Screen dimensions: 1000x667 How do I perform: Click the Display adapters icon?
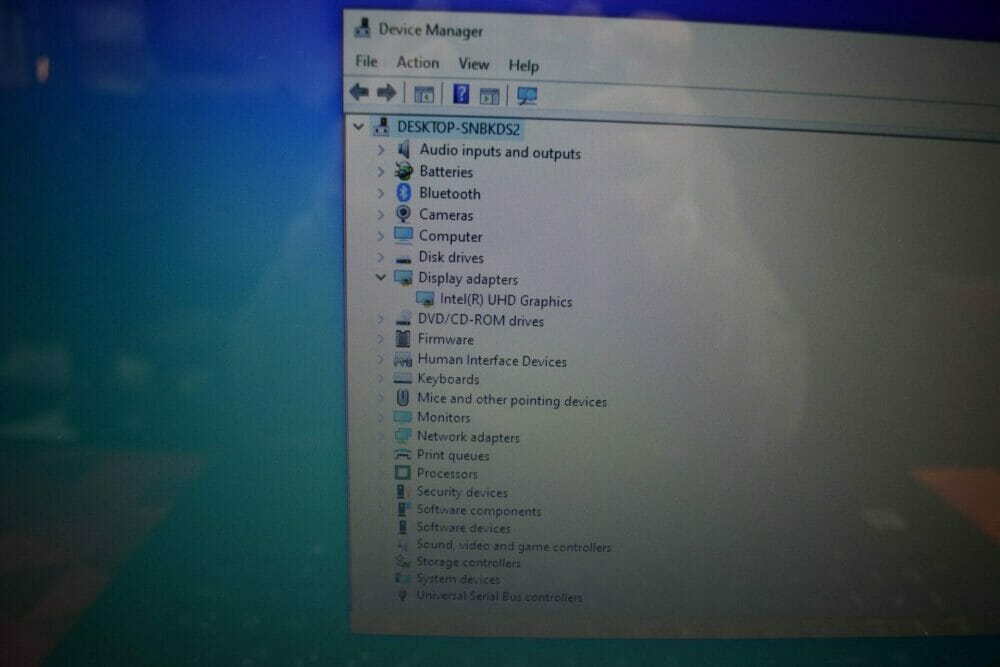click(403, 277)
